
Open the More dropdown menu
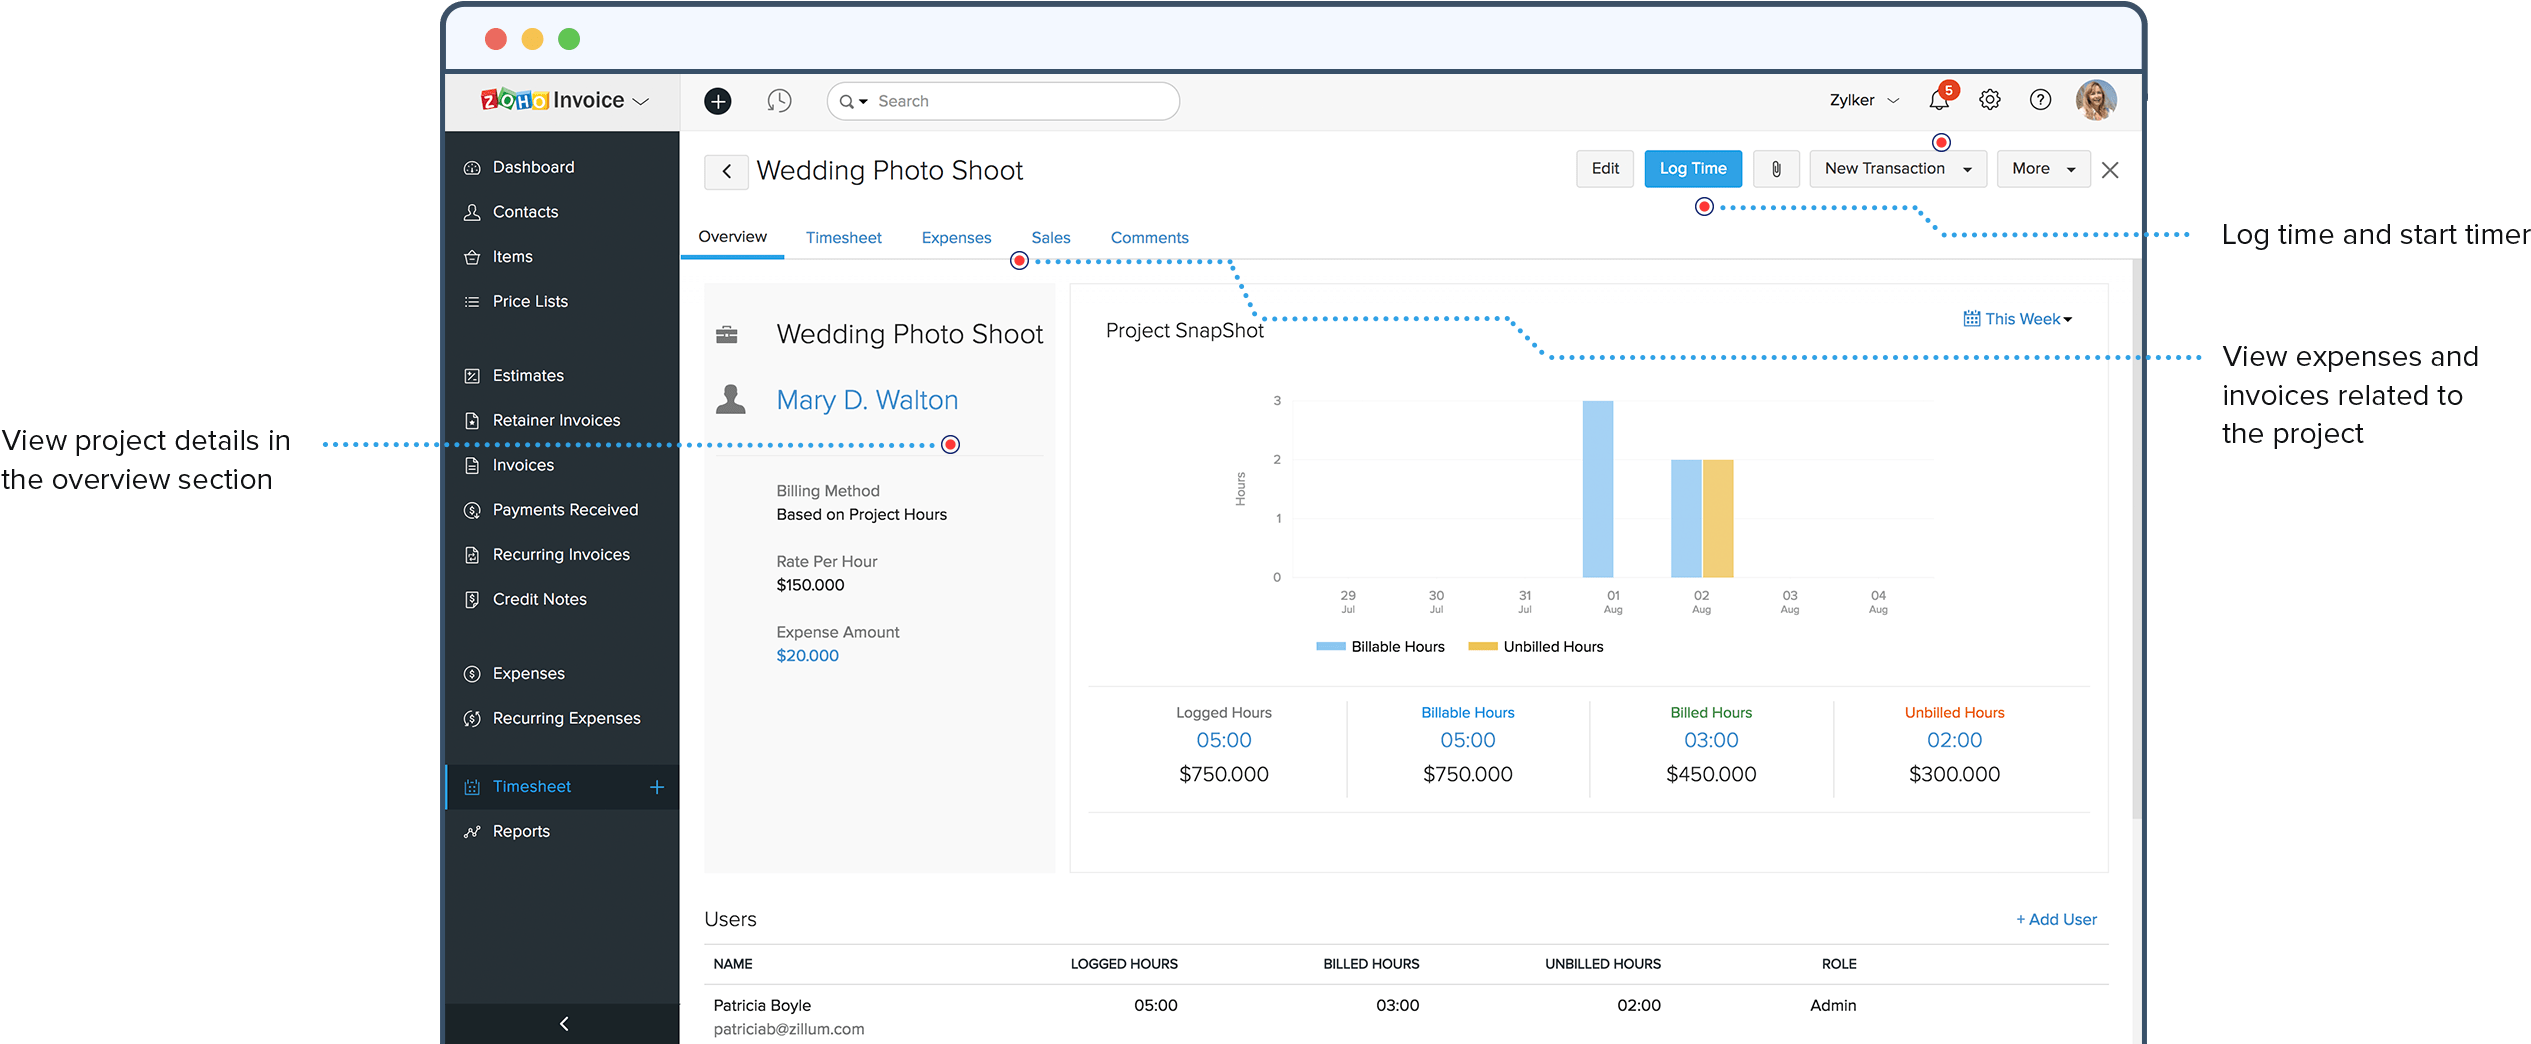[2042, 169]
